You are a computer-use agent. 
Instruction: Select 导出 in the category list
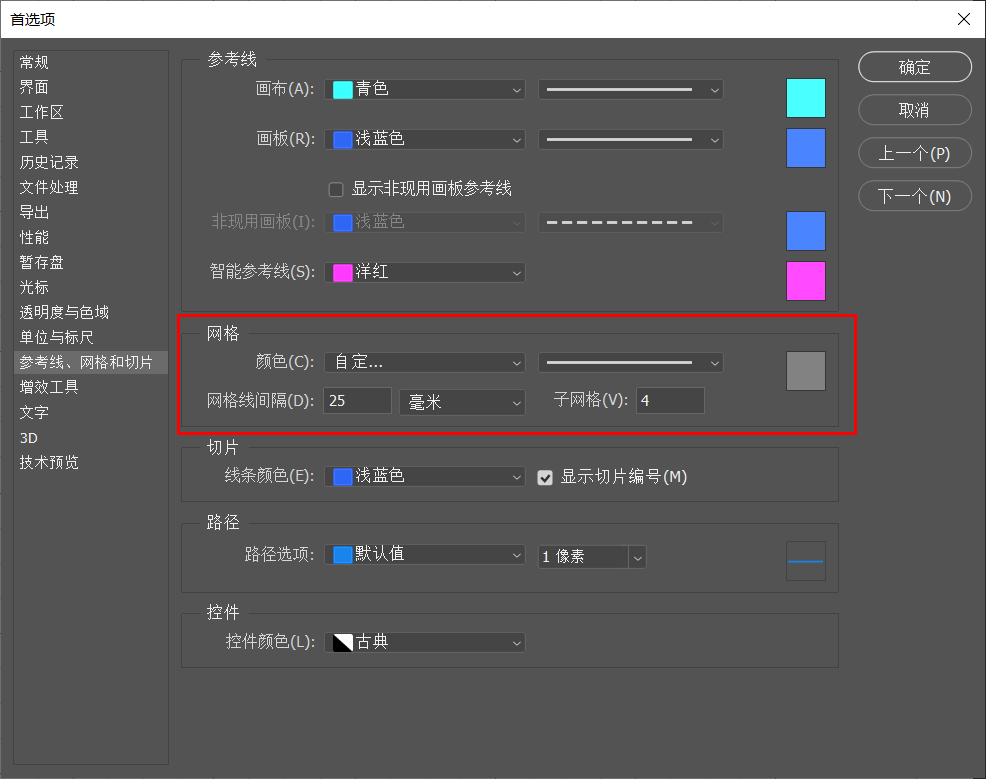[34, 212]
